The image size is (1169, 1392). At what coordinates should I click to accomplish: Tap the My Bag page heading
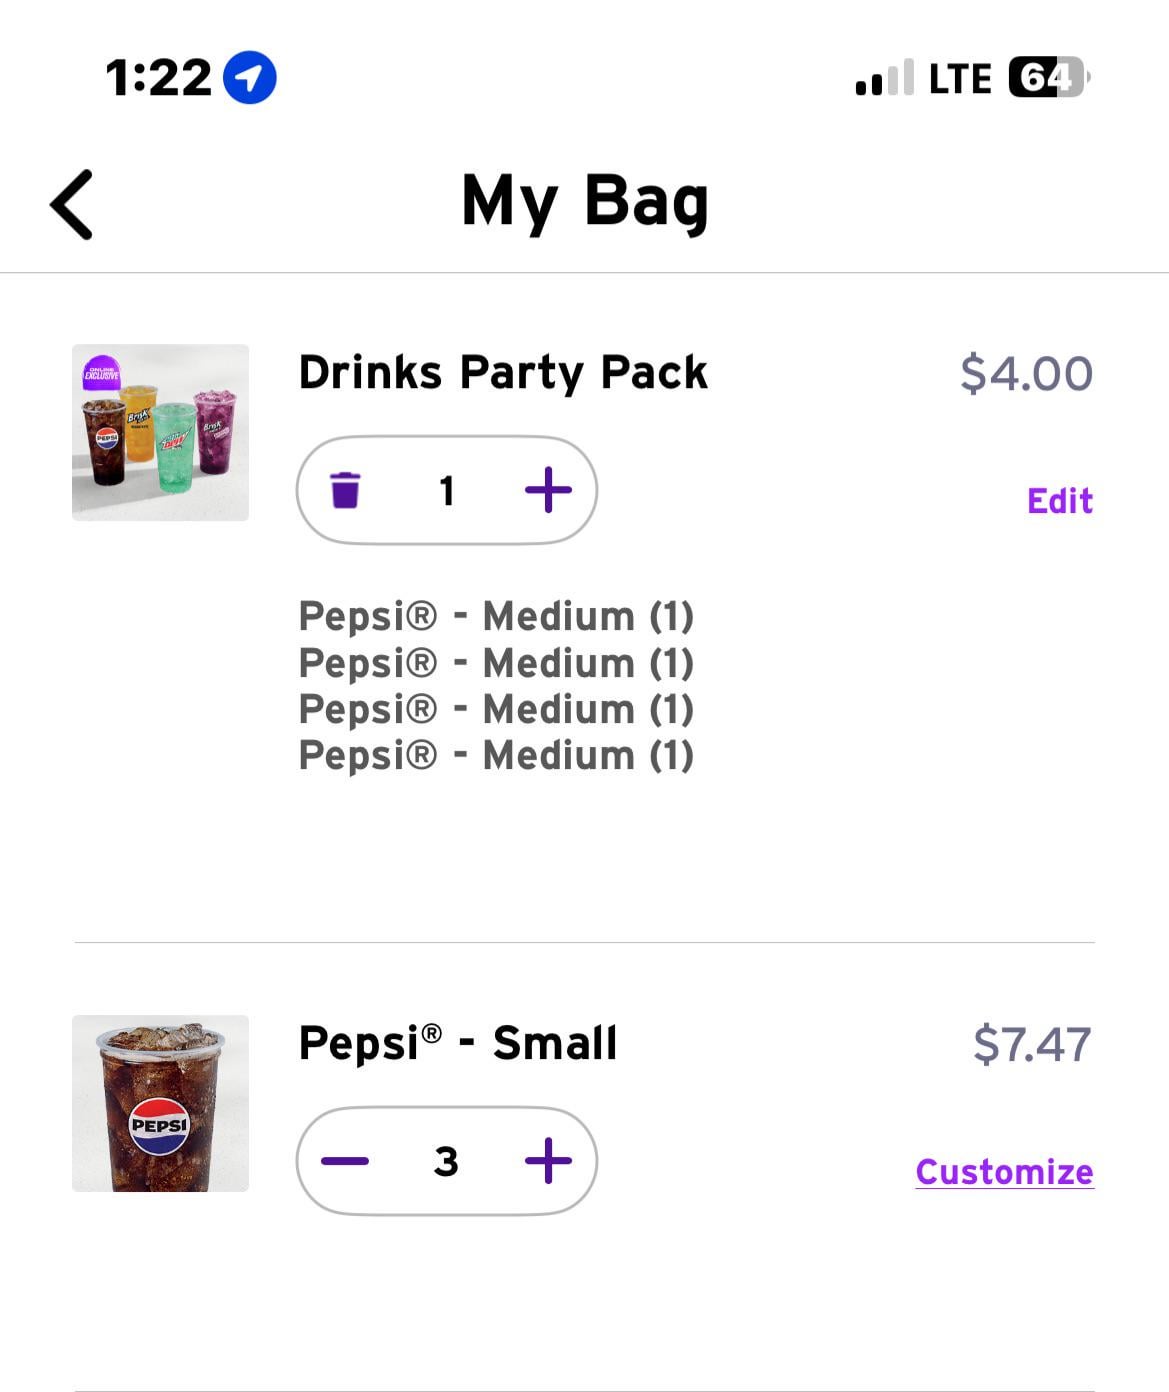point(585,201)
